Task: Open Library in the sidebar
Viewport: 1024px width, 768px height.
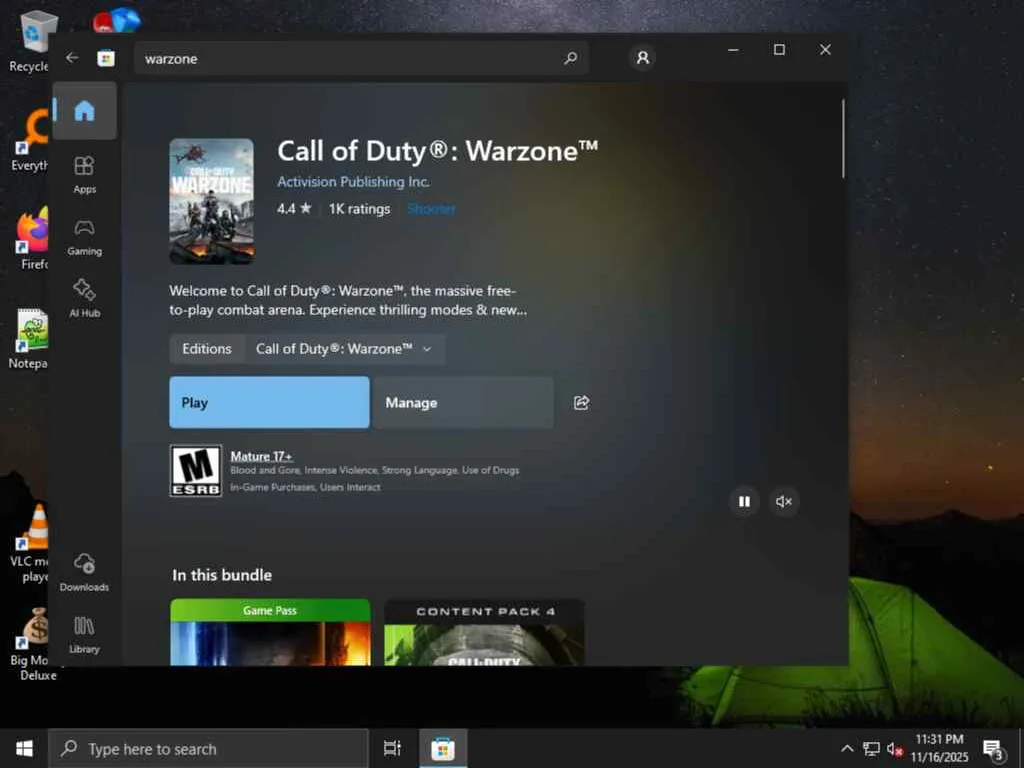Action: [x=84, y=635]
